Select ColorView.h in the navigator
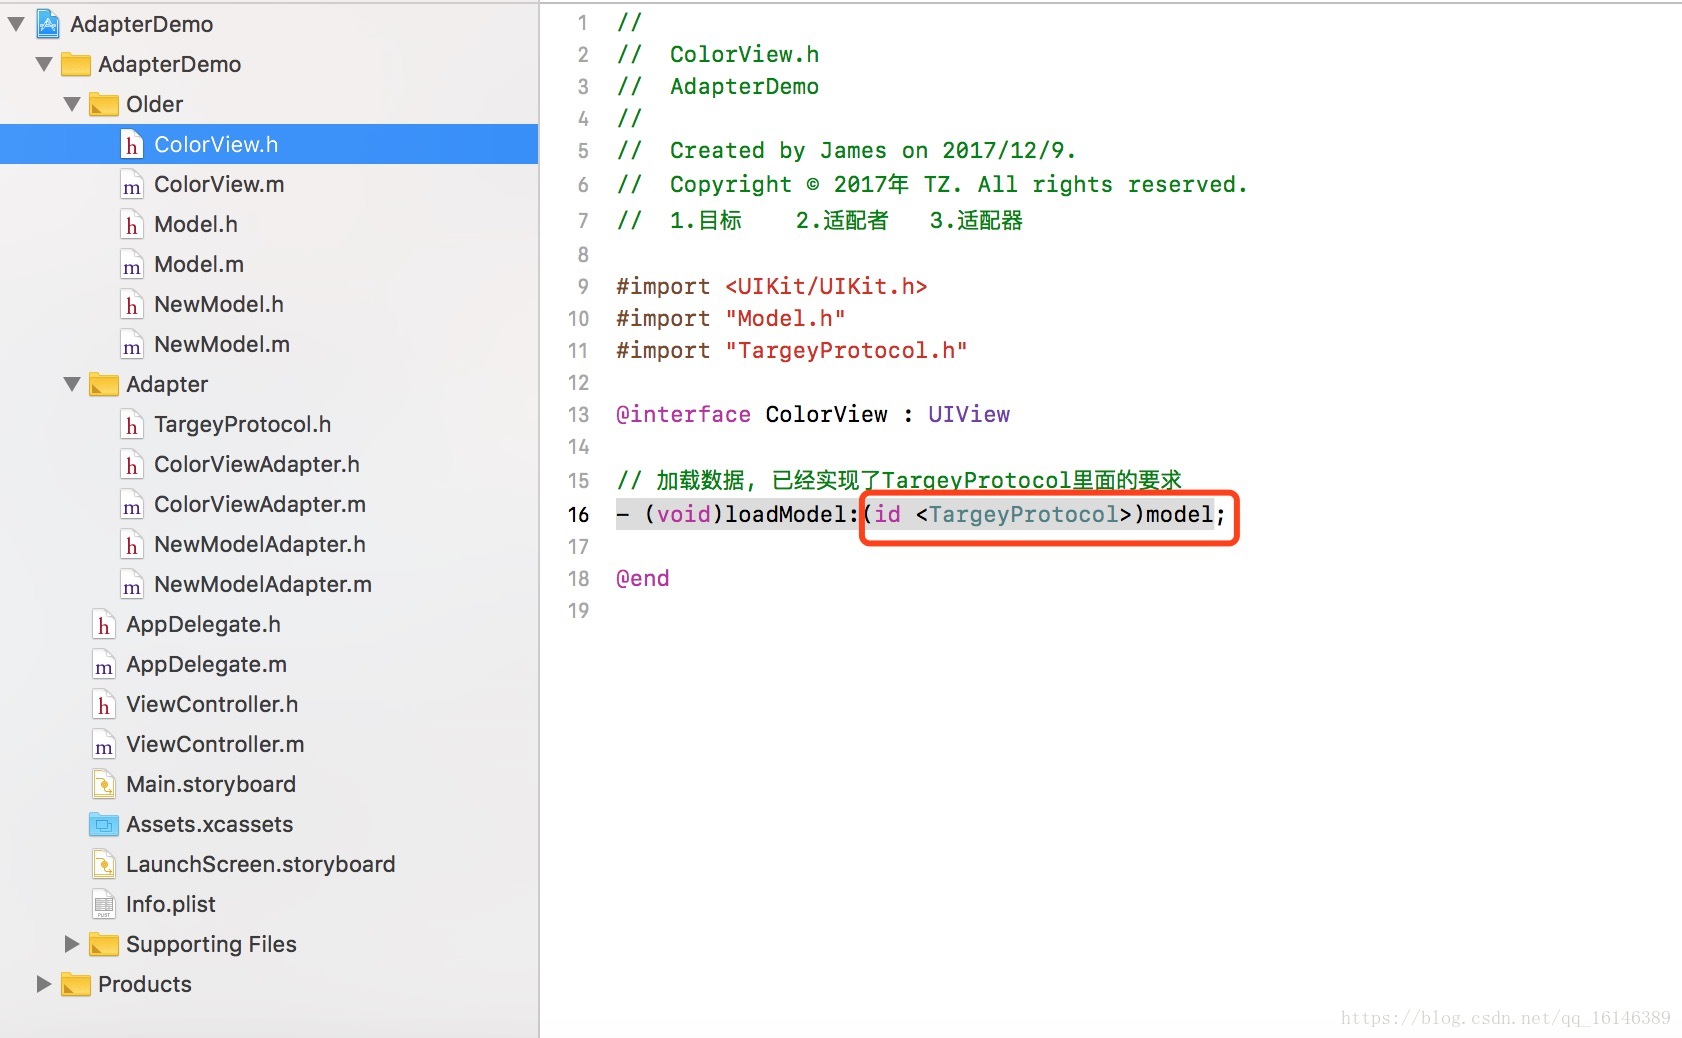The width and height of the screenshot is (1682, 1038). click(x=269, y=144)
